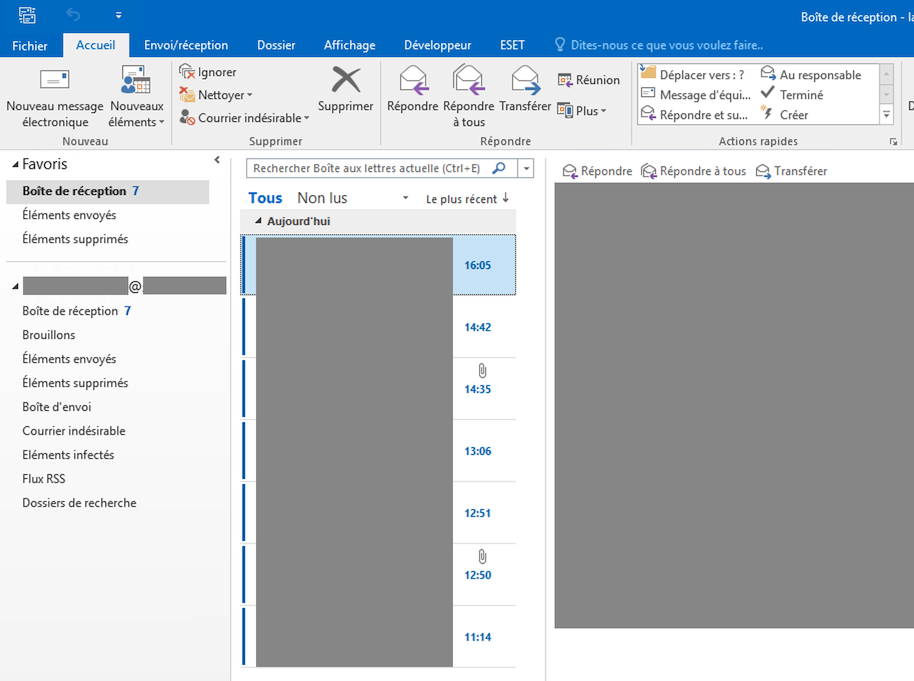Click the Rechercher Boîte aux lettres actuelle field
The width and height of the screenshot is (914, 681).
pos(367,168)
